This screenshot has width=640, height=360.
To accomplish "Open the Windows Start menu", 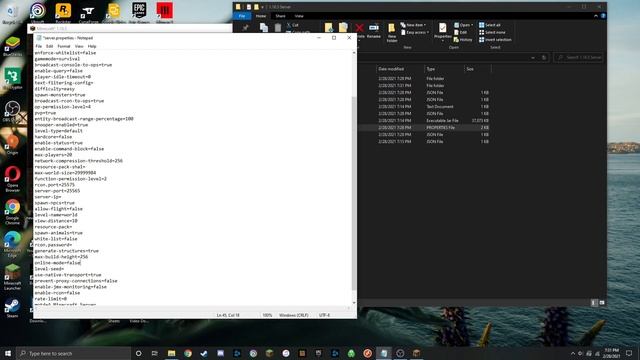I will [x=8, y=353].
